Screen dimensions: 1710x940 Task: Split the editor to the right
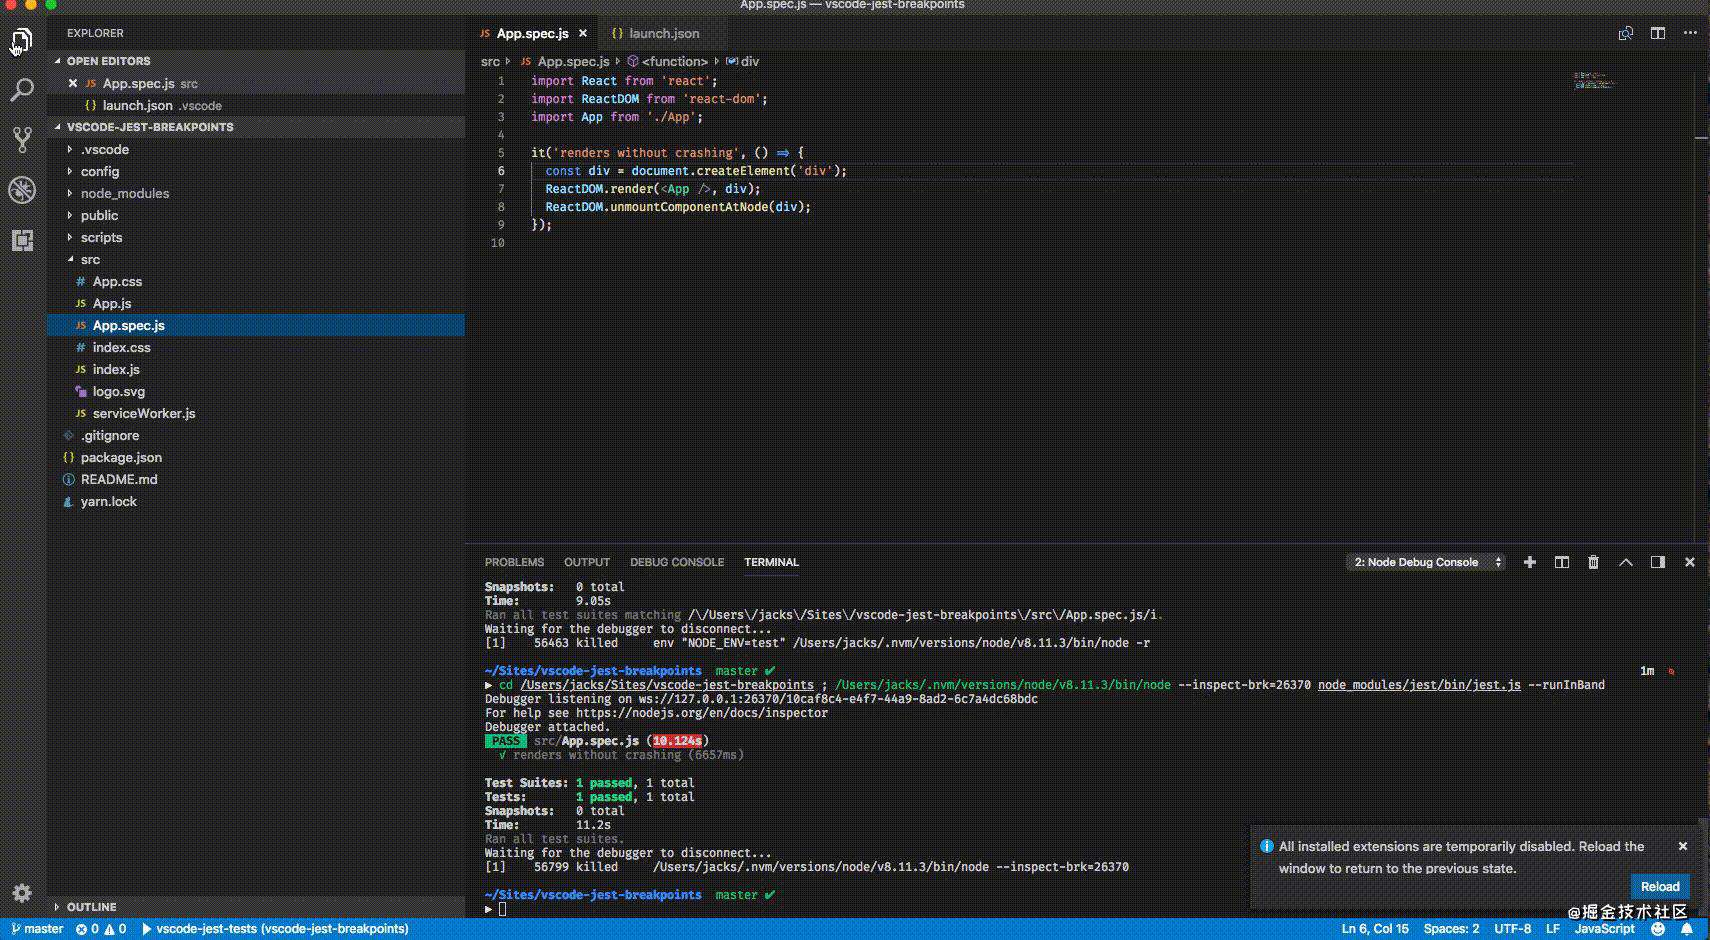point(1658,33)
